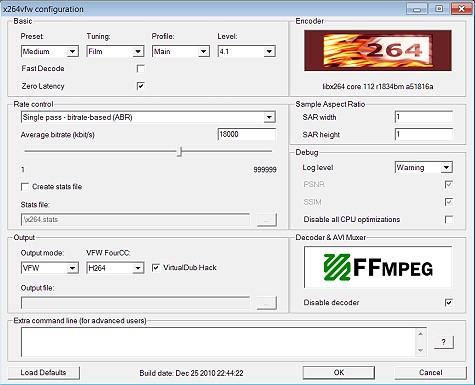The height and width of the screenshot is (385, 475).
Task: Click the Cancel button
Action: point(430,373)
